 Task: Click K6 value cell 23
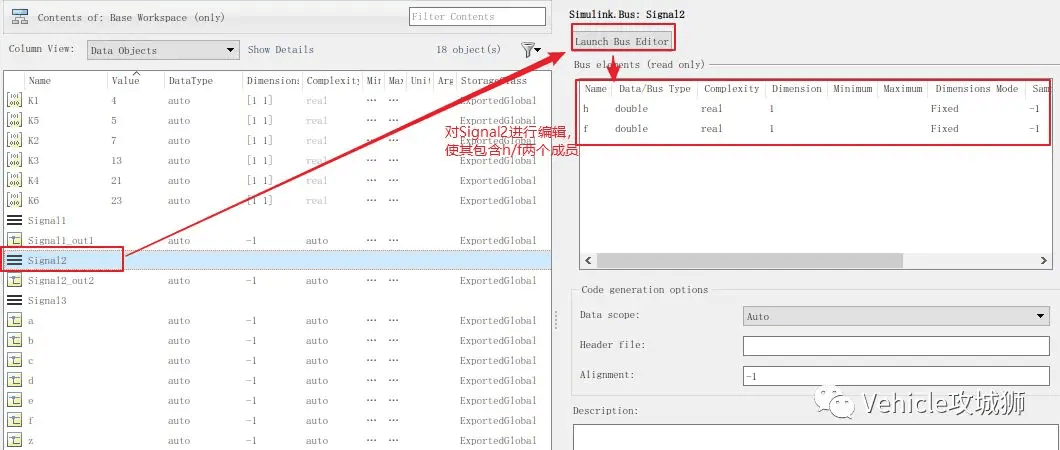coord(116,201)
